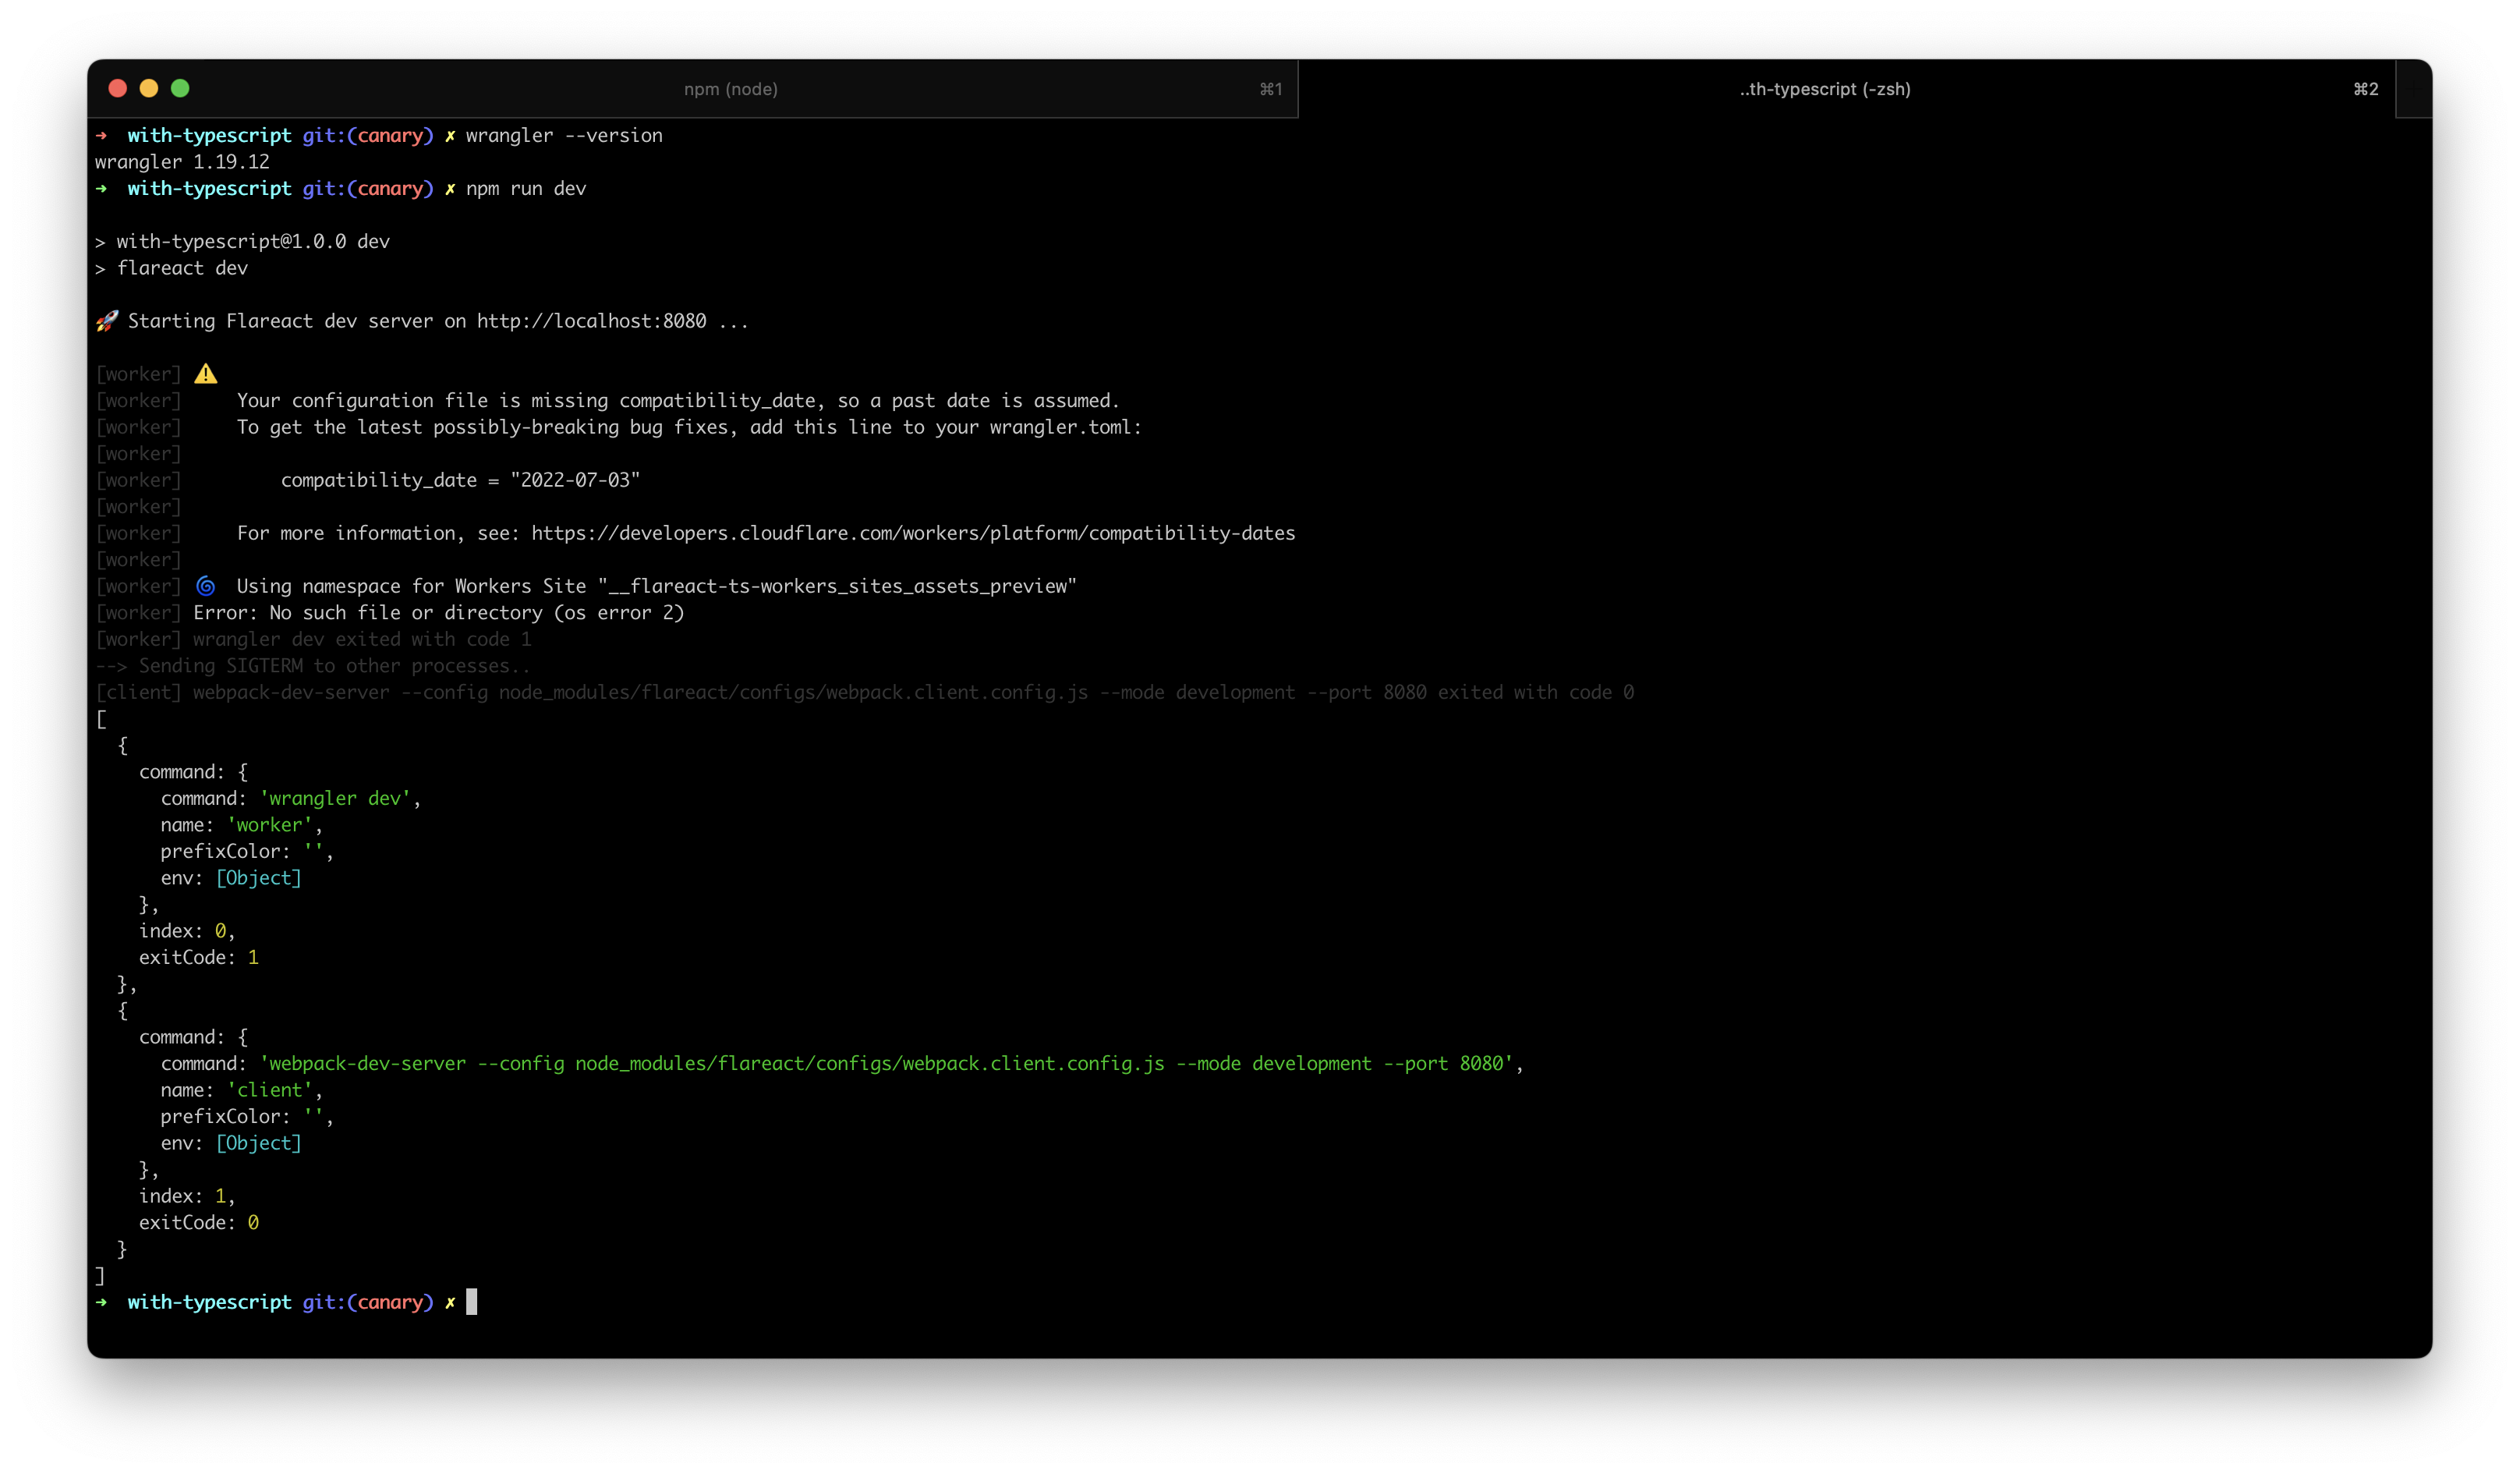
Task: Click the red ✗ git status indicator on the first prompt
Action: pyautogui.click(x=449, y=135)
